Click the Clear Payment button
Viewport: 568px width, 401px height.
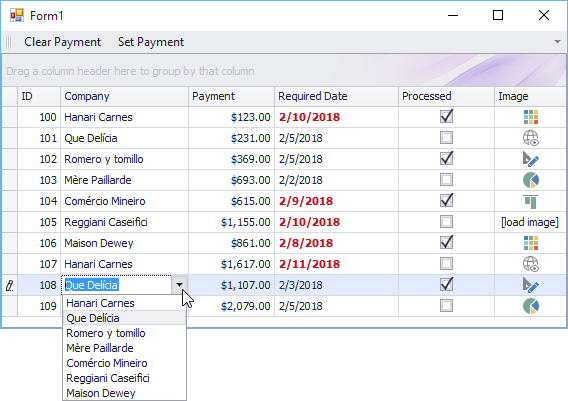tap(62, 42)
